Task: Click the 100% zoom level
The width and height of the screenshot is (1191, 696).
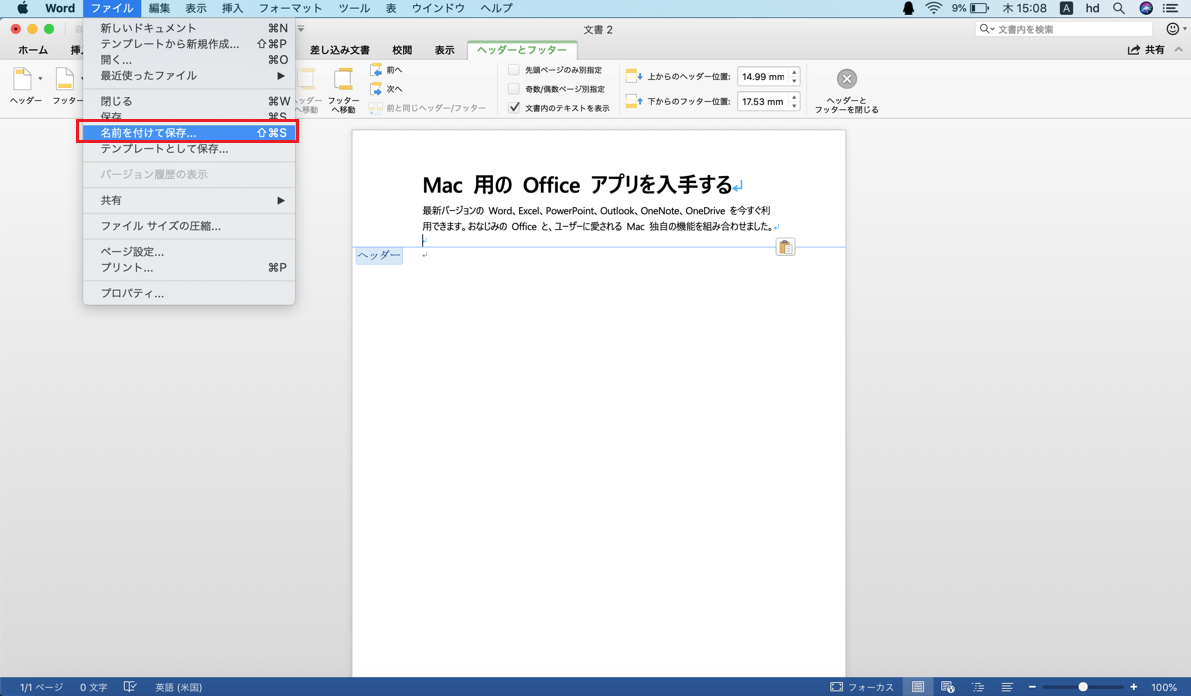Action: pyautogui.click(x=1164, y=687)
